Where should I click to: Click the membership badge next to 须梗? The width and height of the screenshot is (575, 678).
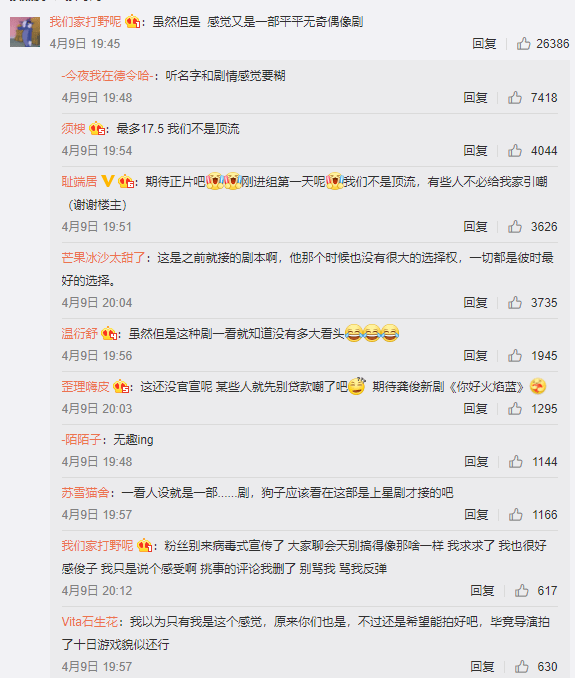click(97, 129)
